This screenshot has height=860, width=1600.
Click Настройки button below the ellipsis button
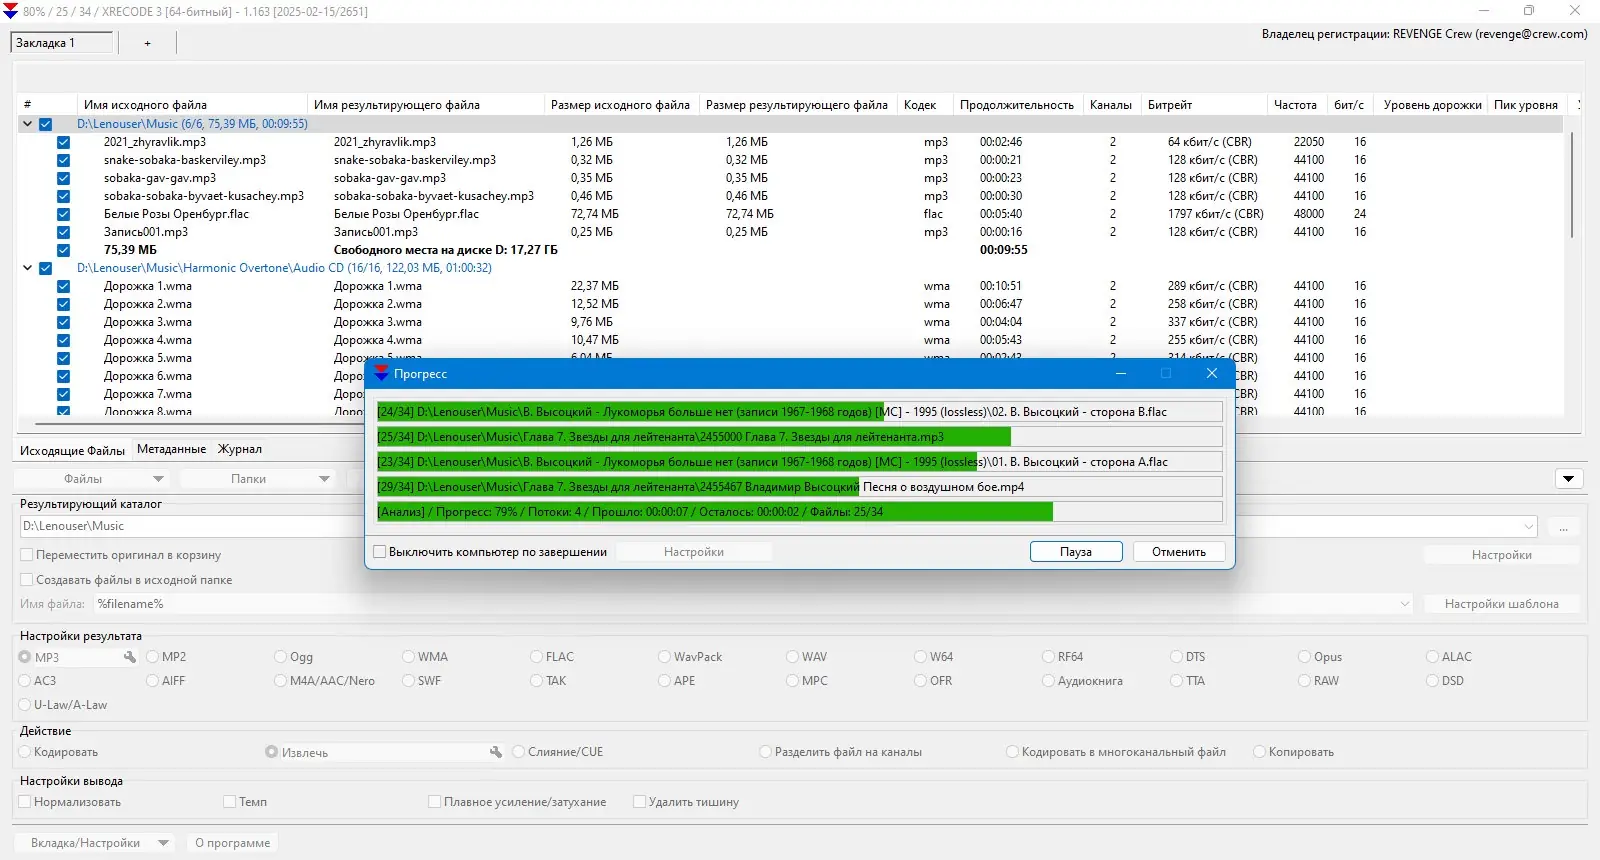(x=1501, y=555)
